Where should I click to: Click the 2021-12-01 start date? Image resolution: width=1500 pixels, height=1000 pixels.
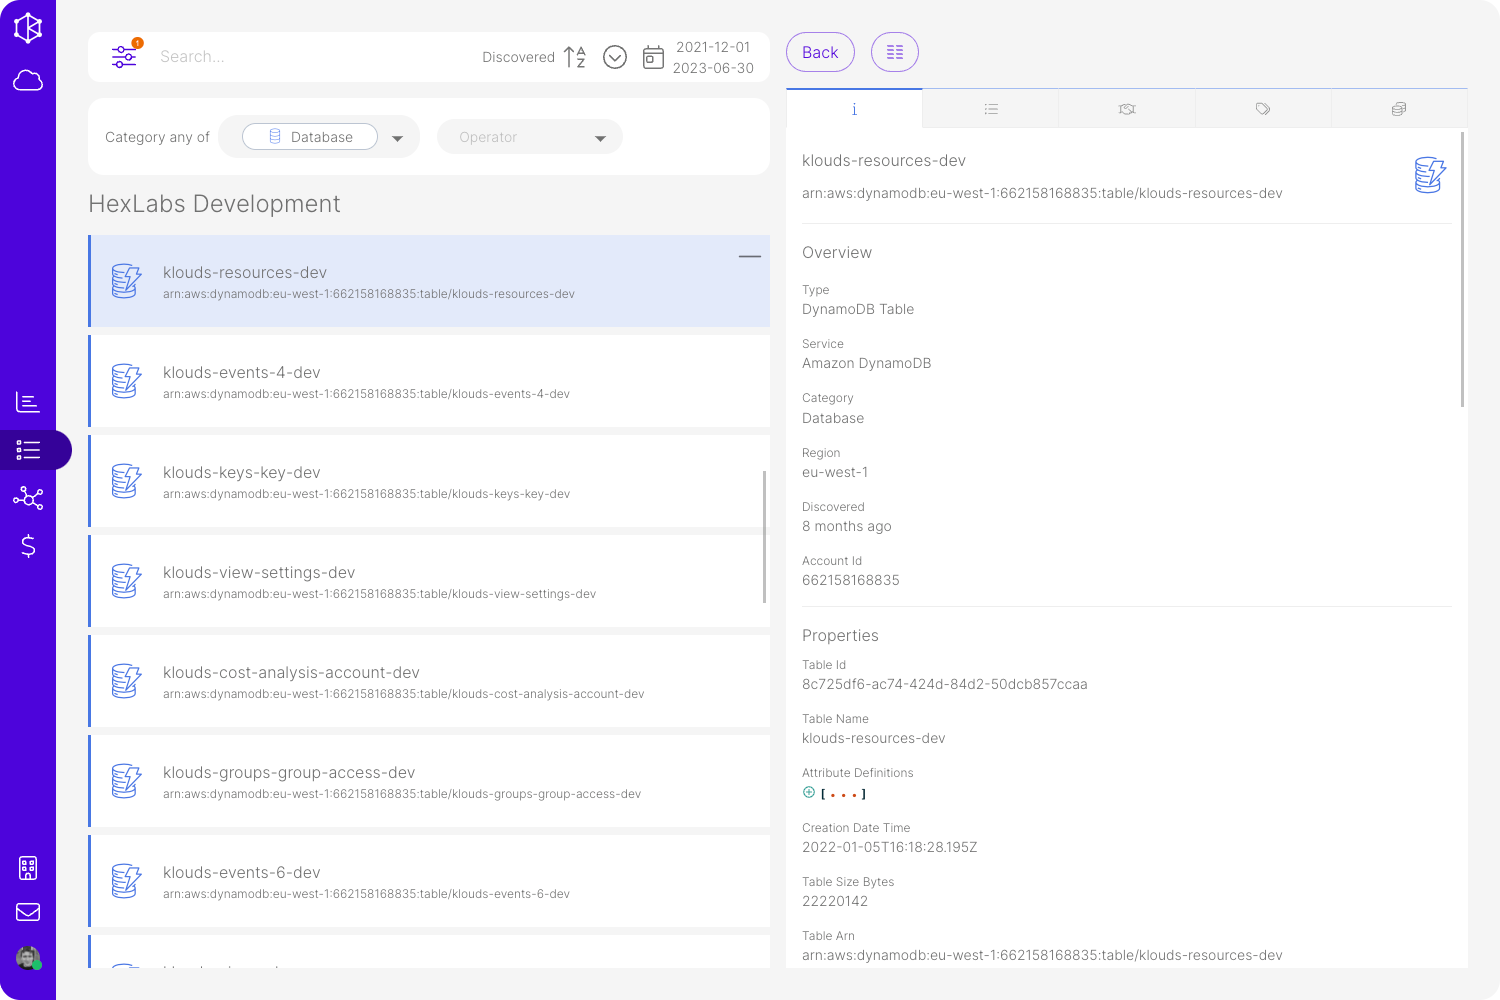click(x=713, y=47)
